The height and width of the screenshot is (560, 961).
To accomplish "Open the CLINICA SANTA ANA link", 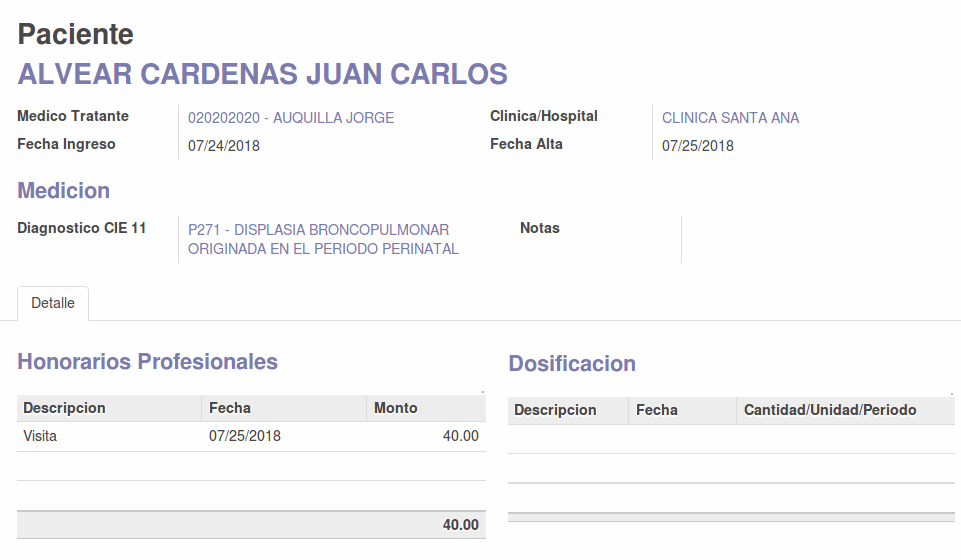I will point(730,118).
